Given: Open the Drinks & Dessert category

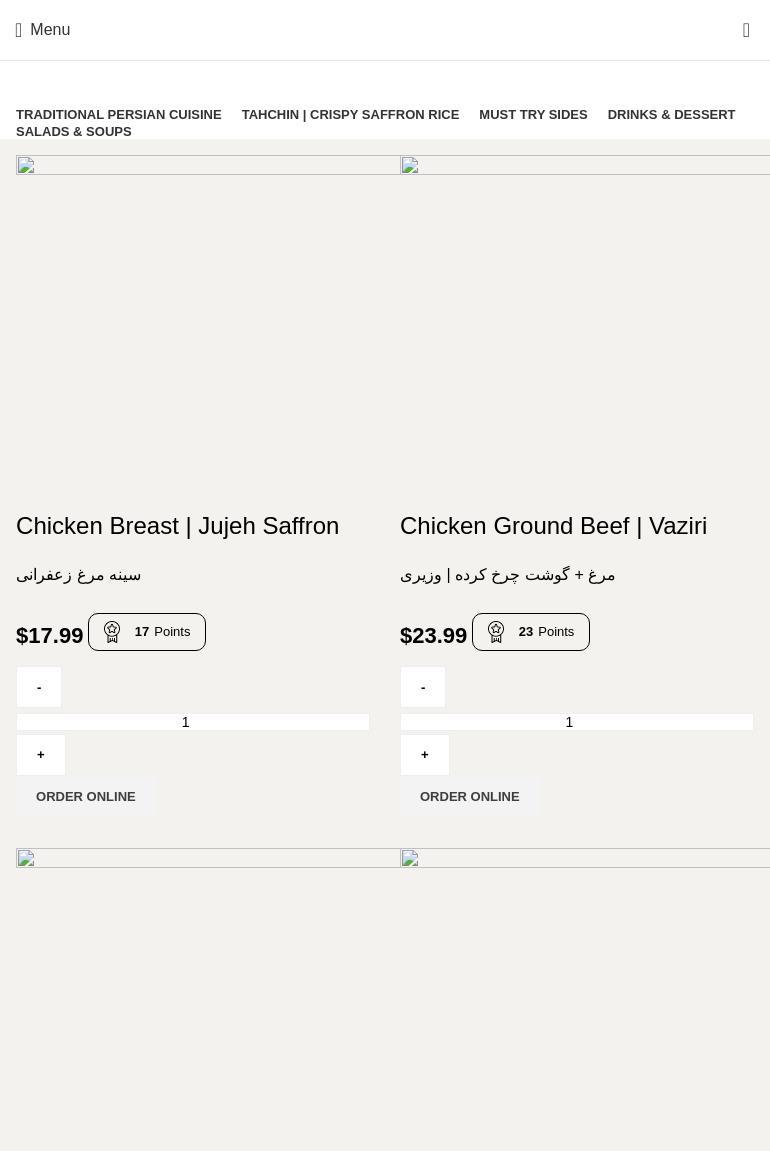Looking at the screenshot, I should 671,114.
